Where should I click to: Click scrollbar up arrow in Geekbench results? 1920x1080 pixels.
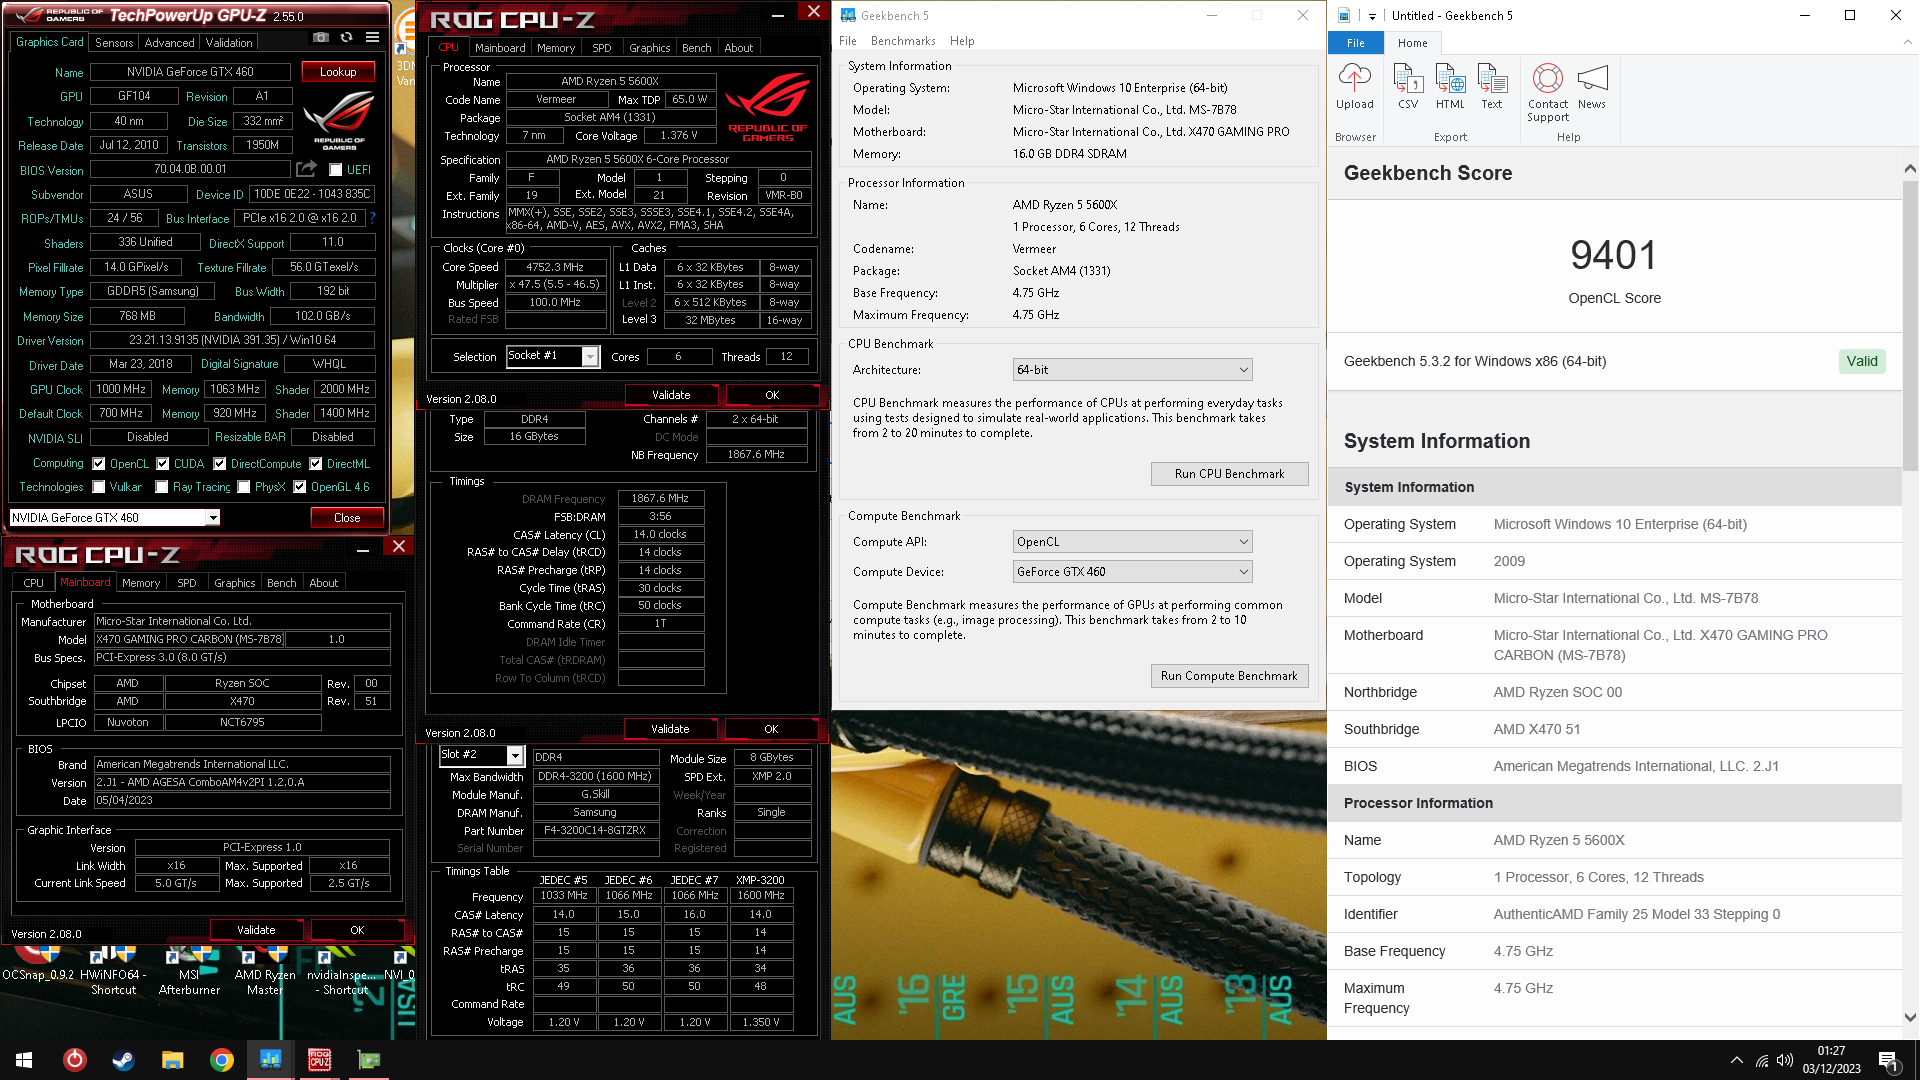coord(1910,168)
